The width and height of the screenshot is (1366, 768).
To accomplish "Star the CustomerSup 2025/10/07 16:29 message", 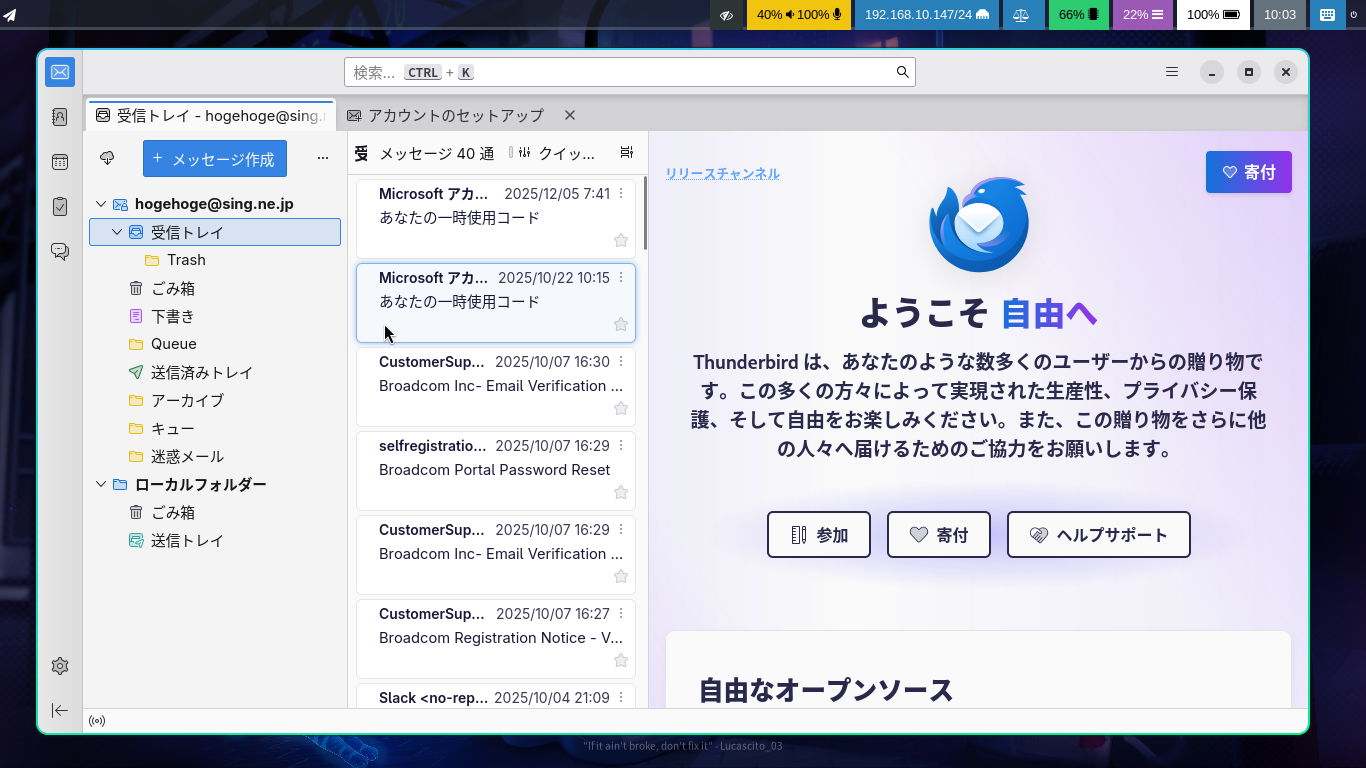I will point(621,576).
